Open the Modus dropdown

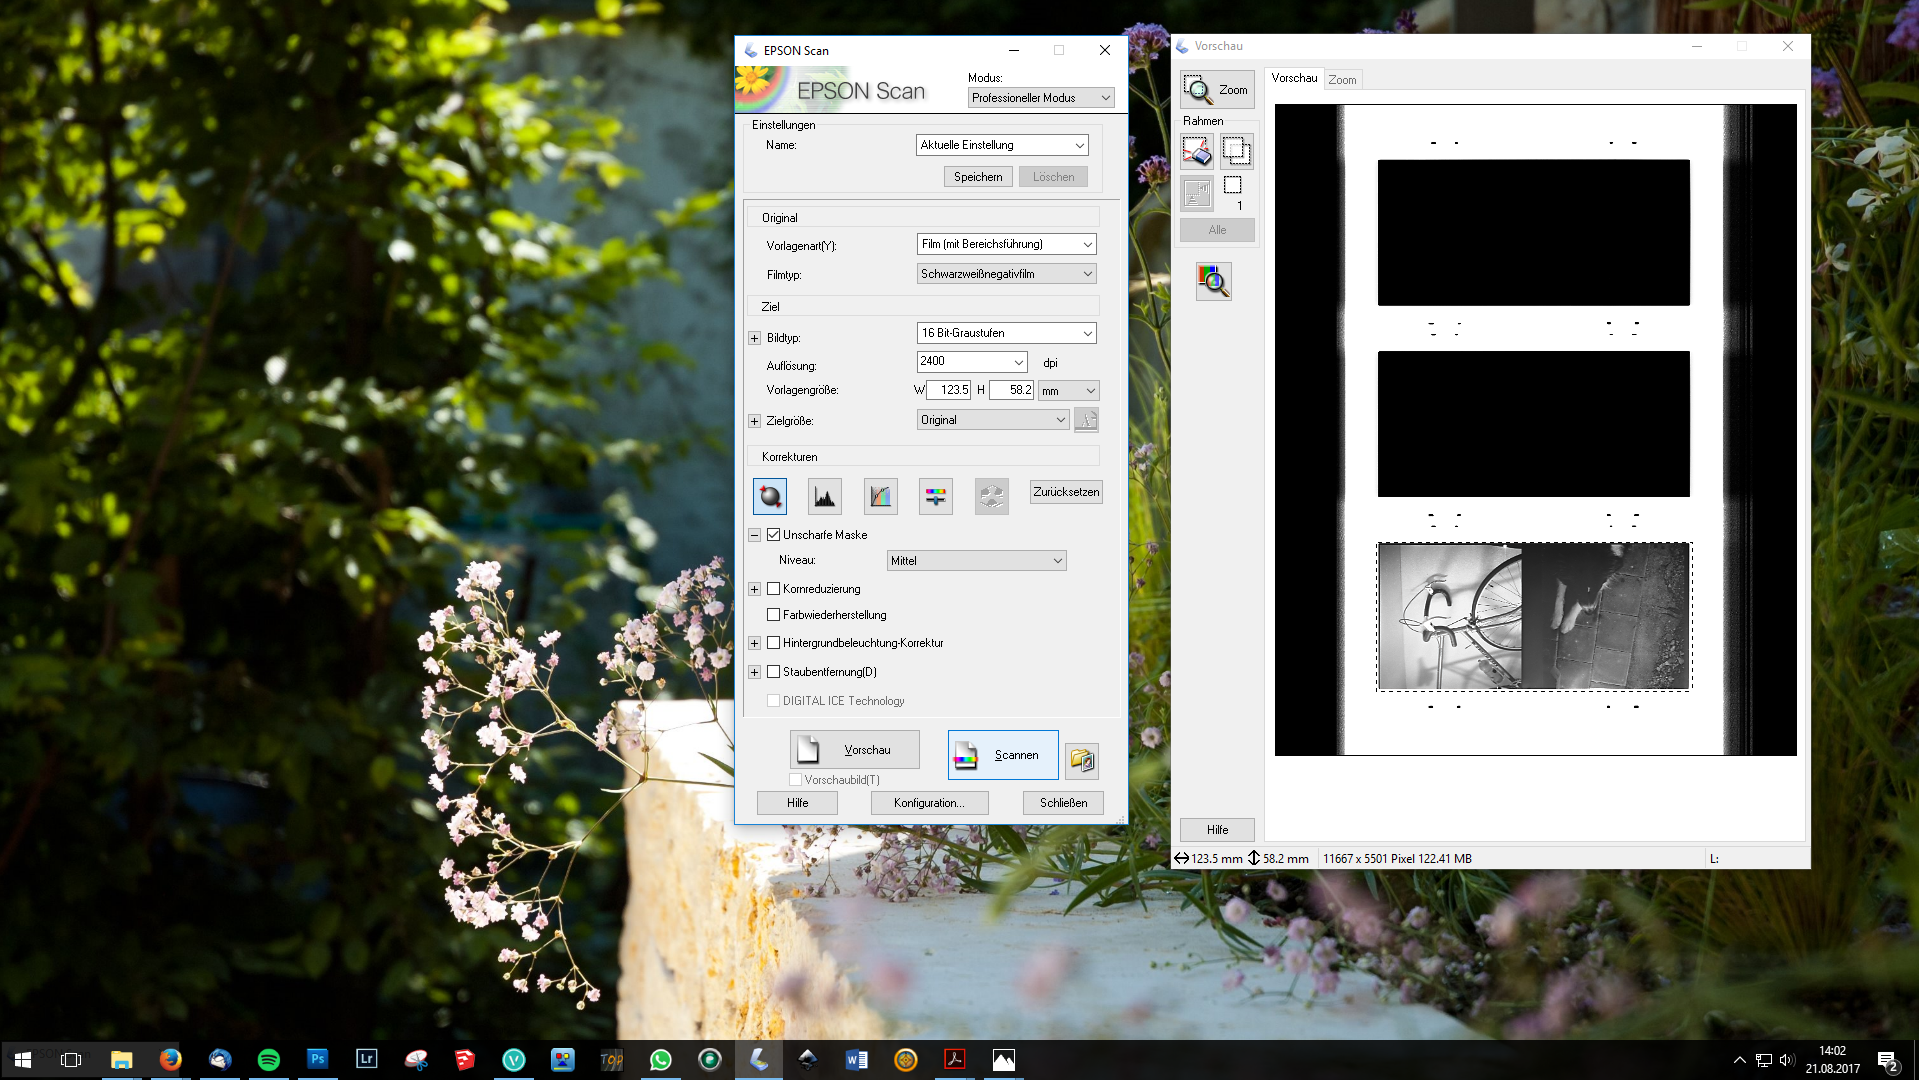click(1041, 98)
